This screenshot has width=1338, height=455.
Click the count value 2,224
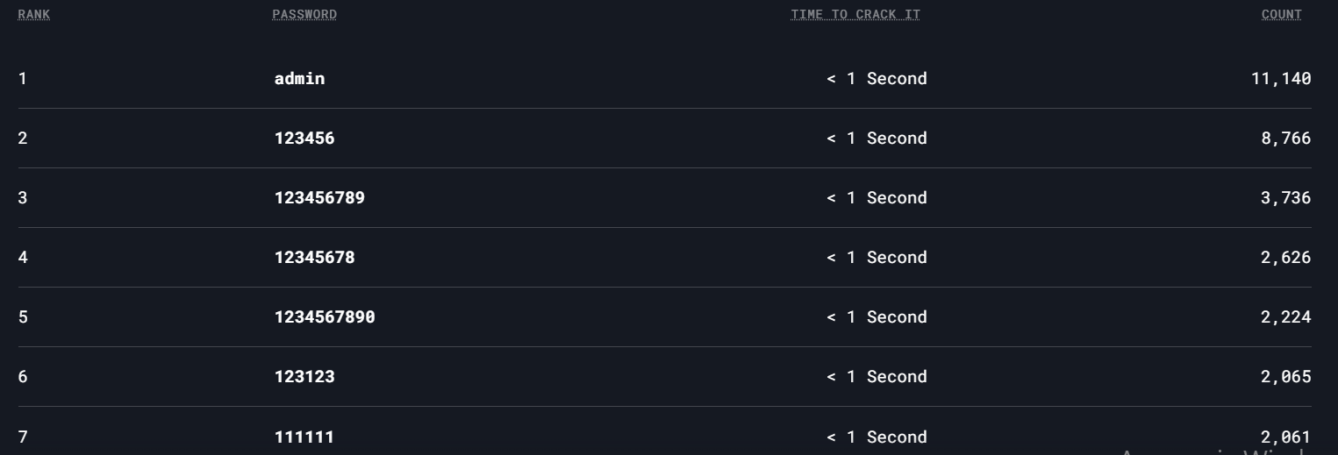1285,318
